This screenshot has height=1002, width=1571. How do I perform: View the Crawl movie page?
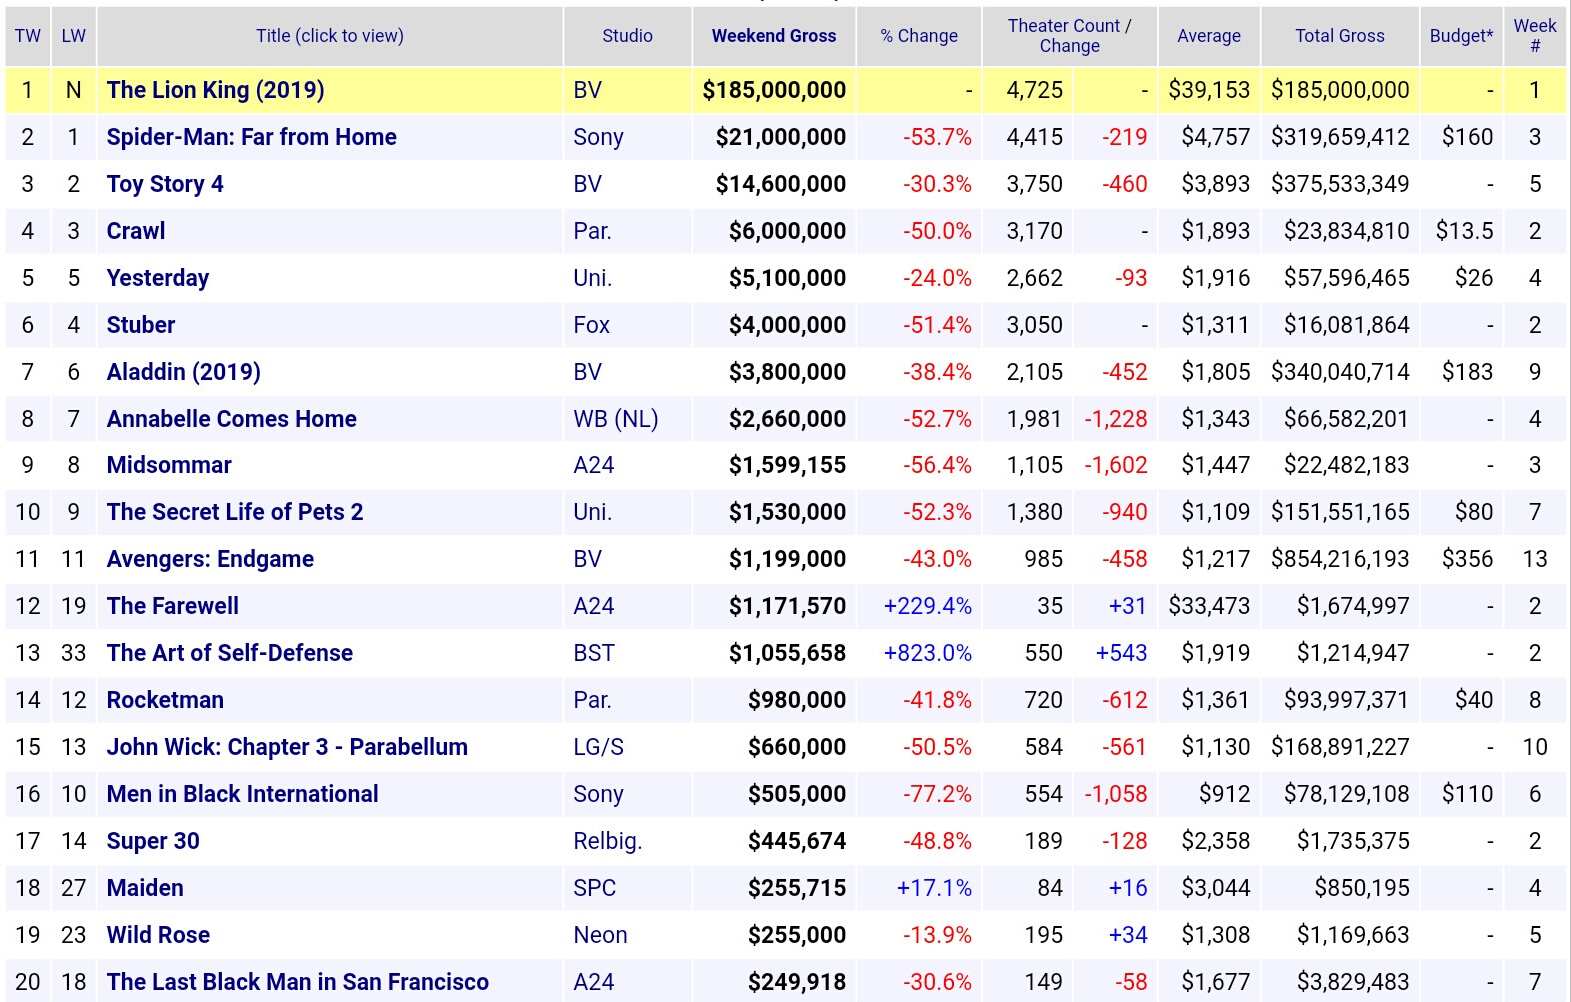[136, 231]
